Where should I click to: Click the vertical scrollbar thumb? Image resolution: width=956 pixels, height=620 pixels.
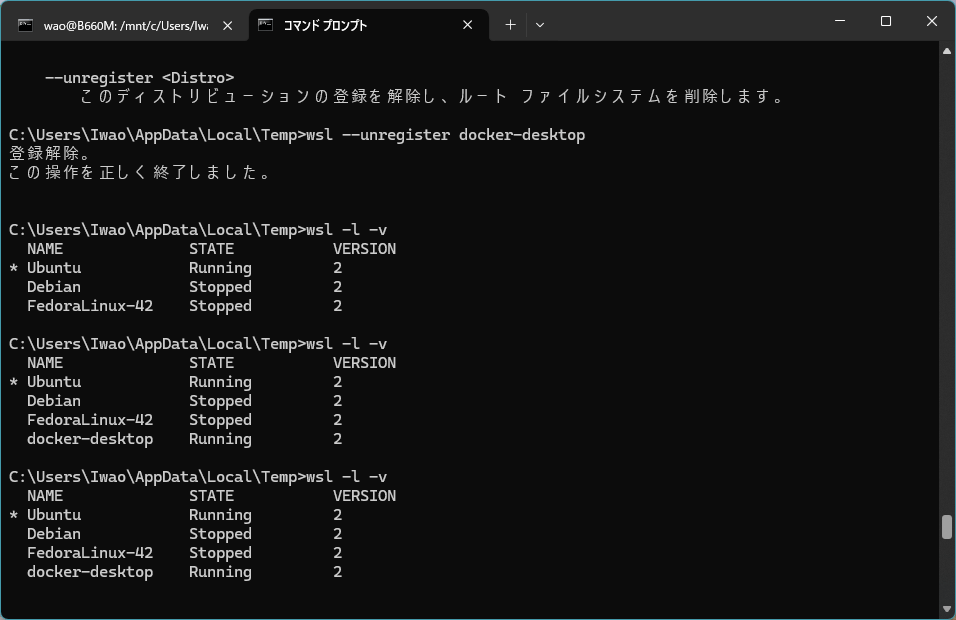click(x=946, y=527)
